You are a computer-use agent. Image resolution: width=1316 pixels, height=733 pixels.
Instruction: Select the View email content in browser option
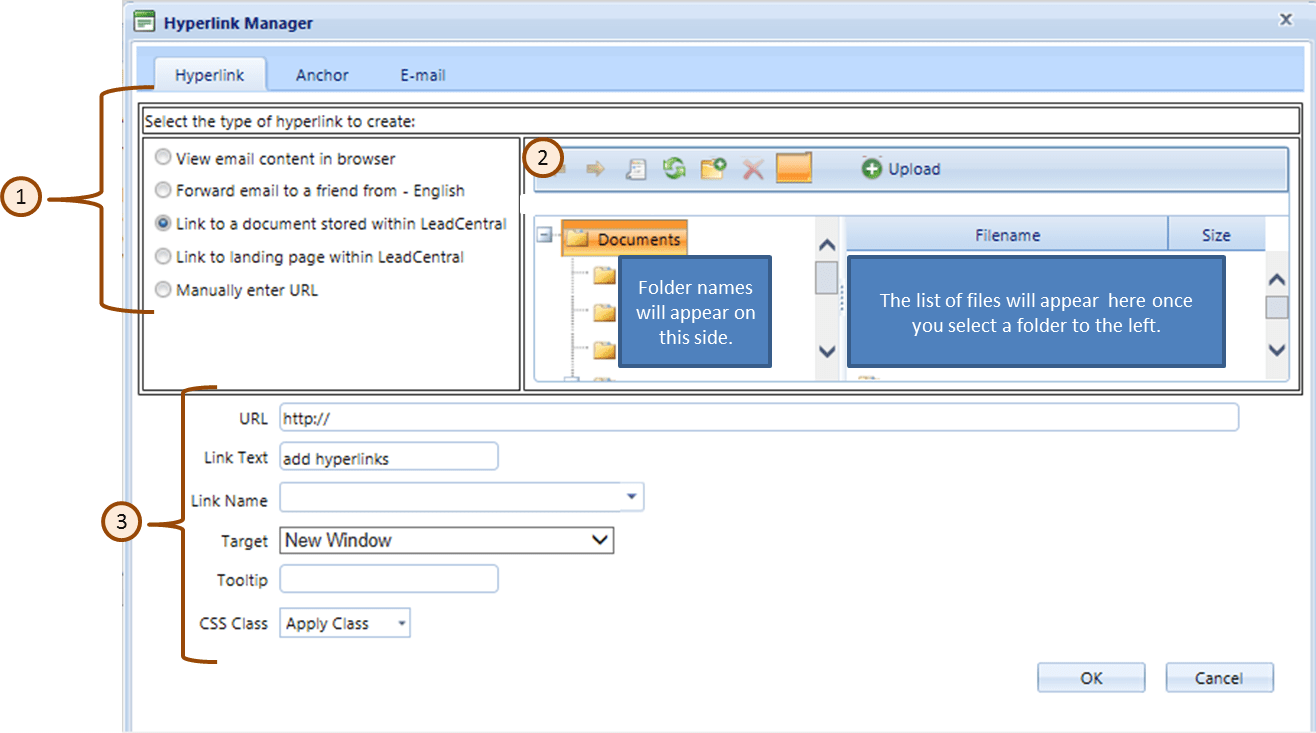point(162,157)
